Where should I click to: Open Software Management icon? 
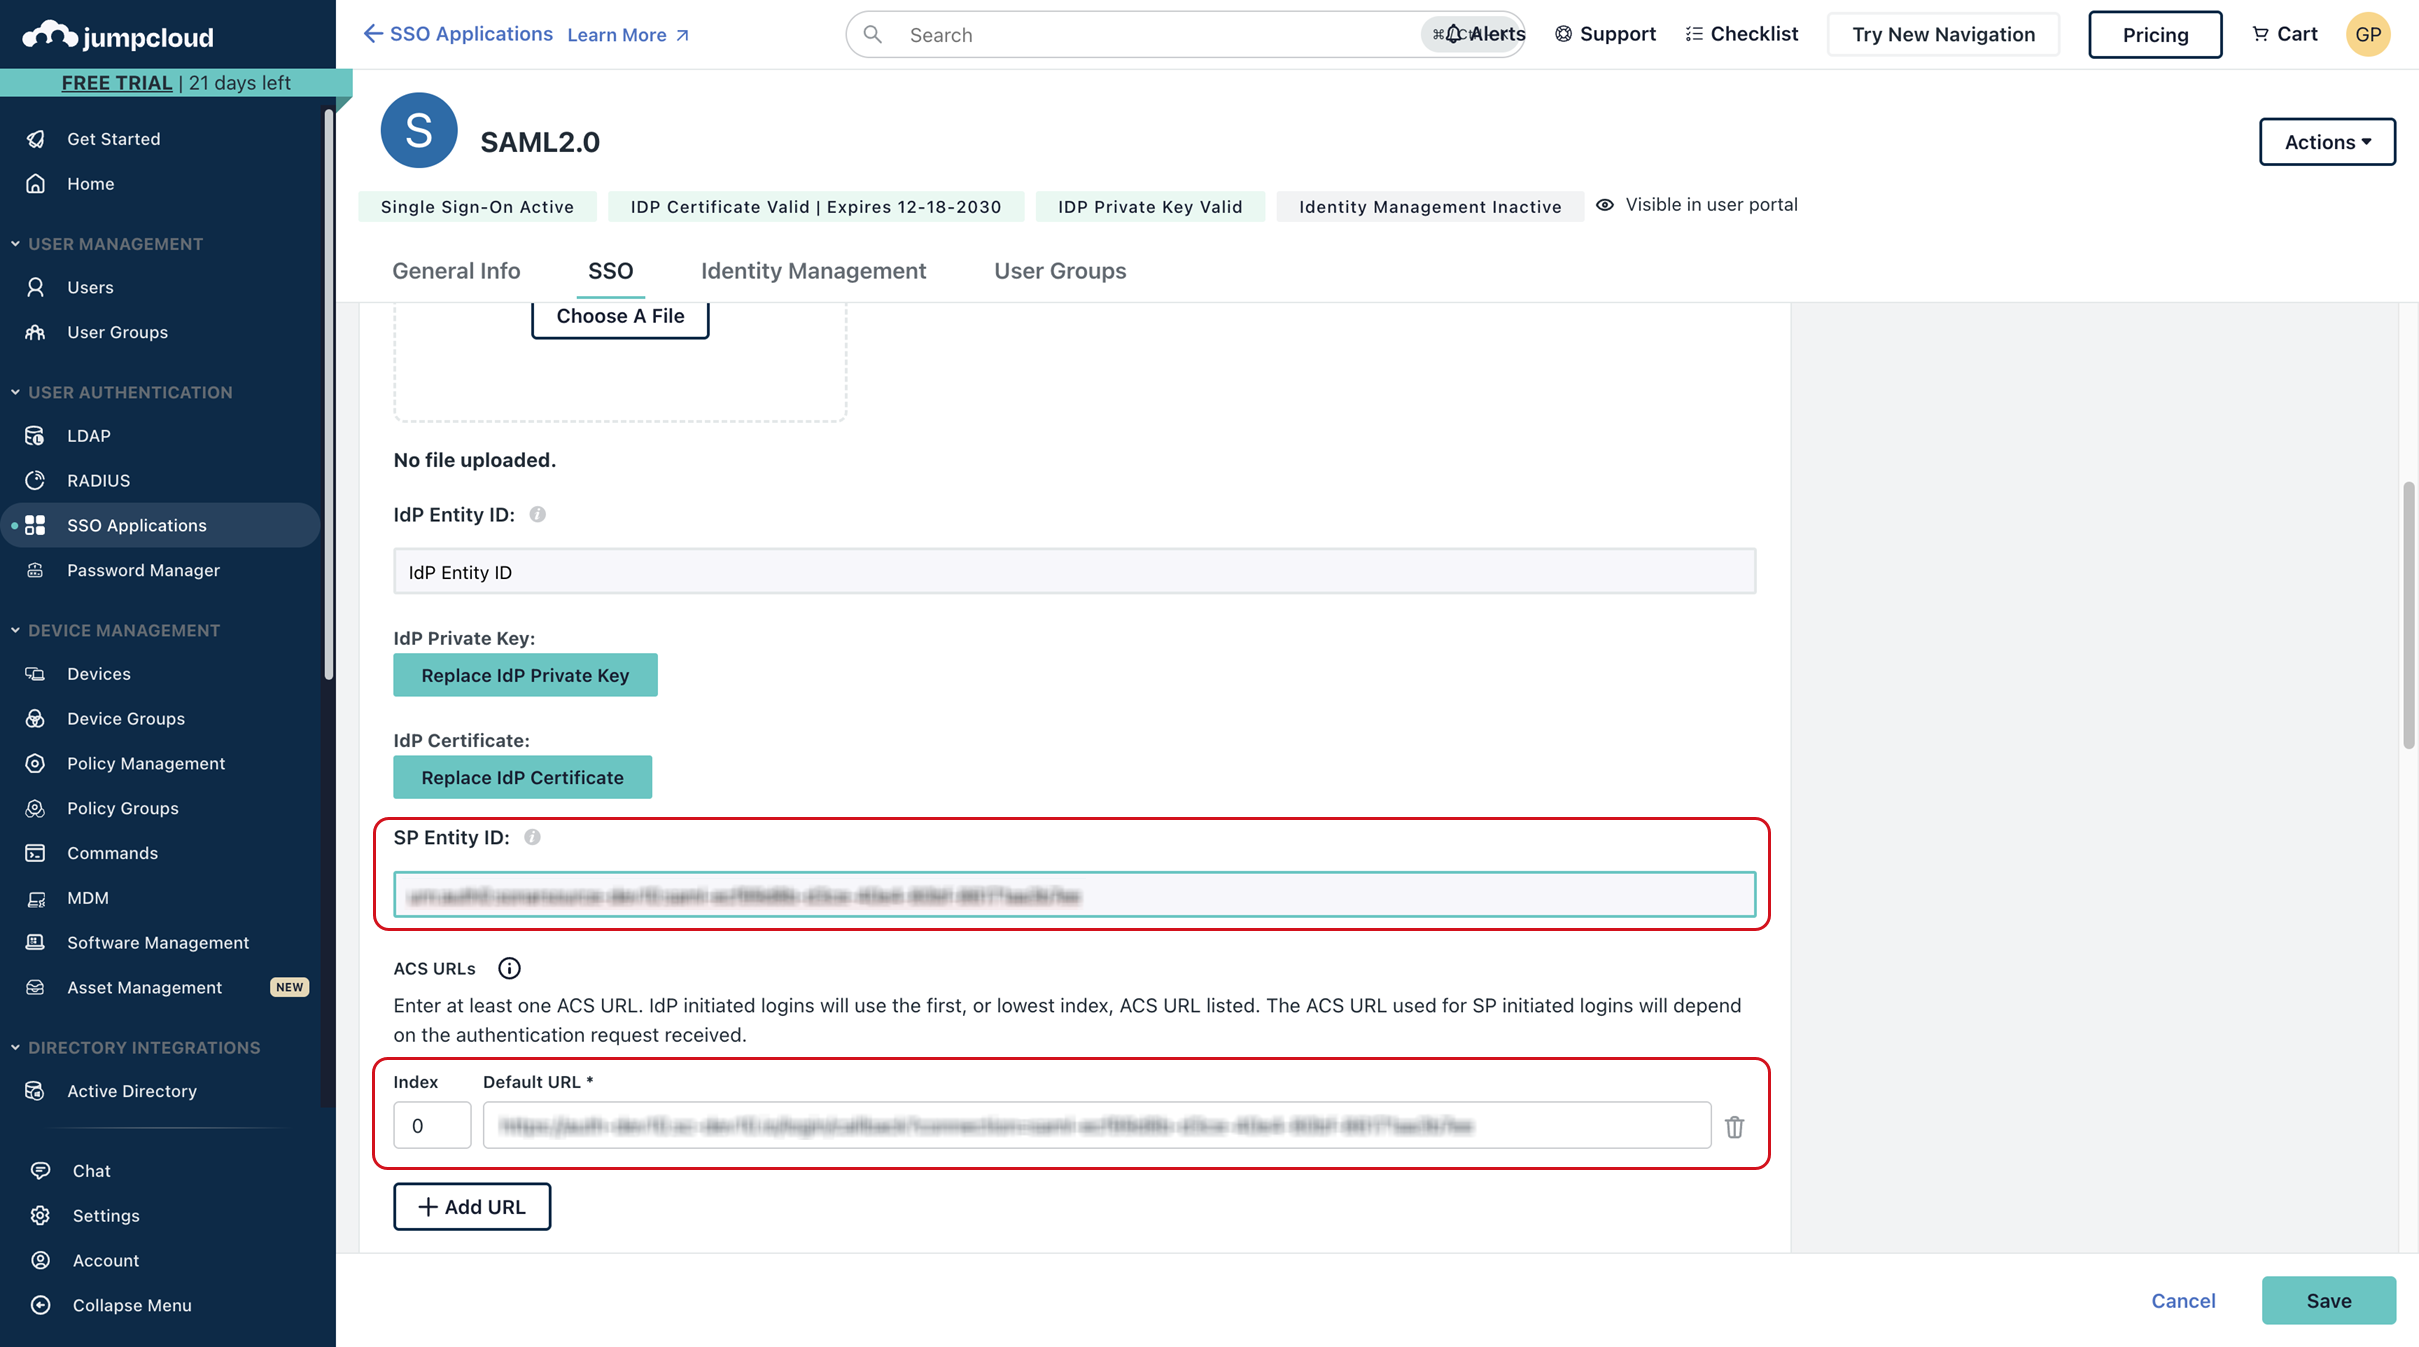(36, 943)
